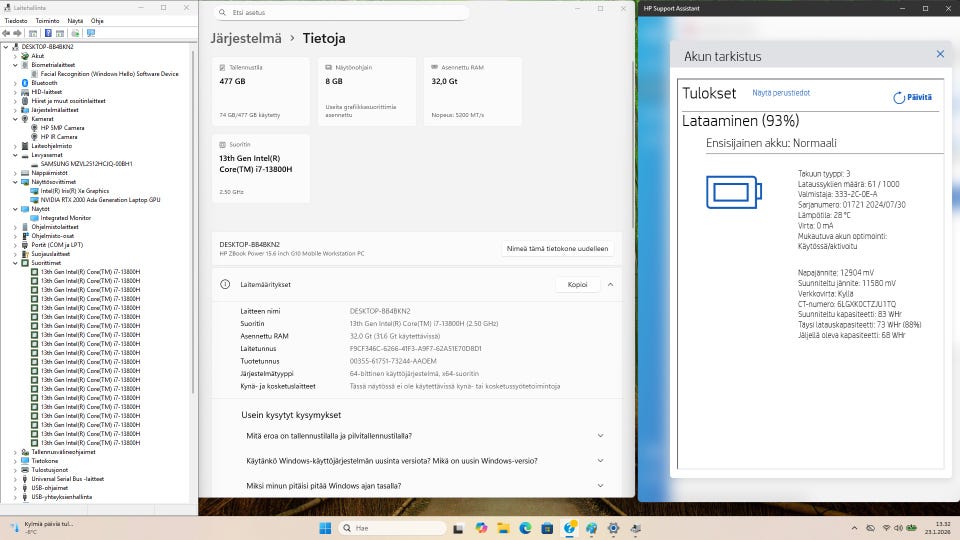Collapse the Laitemääritykset section chevron

click(x=610, y=285)
